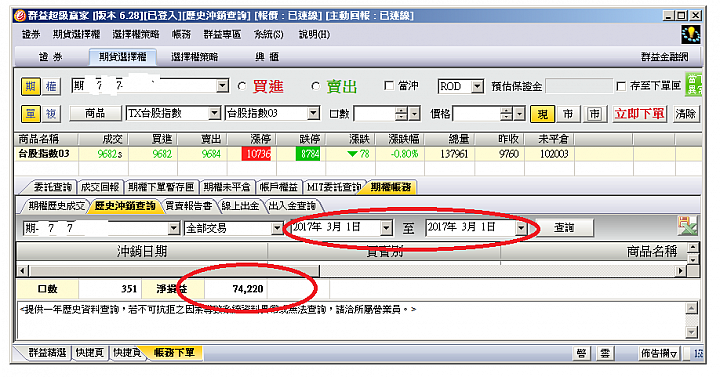
Task: Switch to 單 single-order mode
Action: click(30, 113)
